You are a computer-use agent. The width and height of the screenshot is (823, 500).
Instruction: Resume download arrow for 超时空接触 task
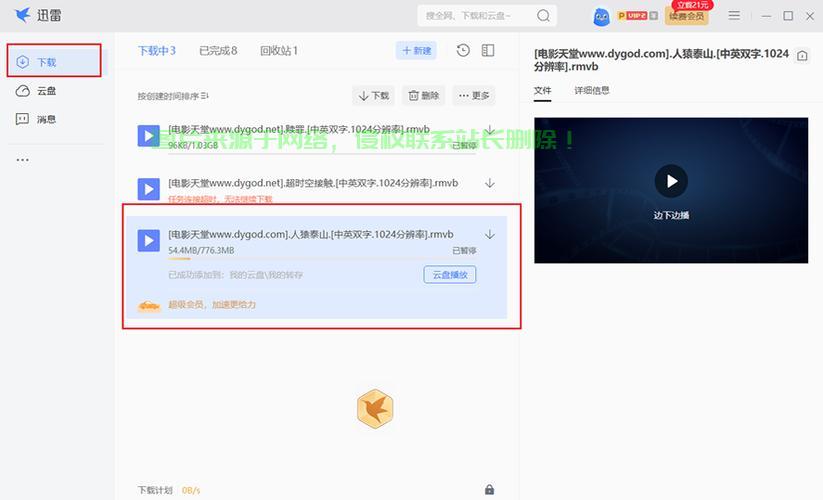point(490,183)
